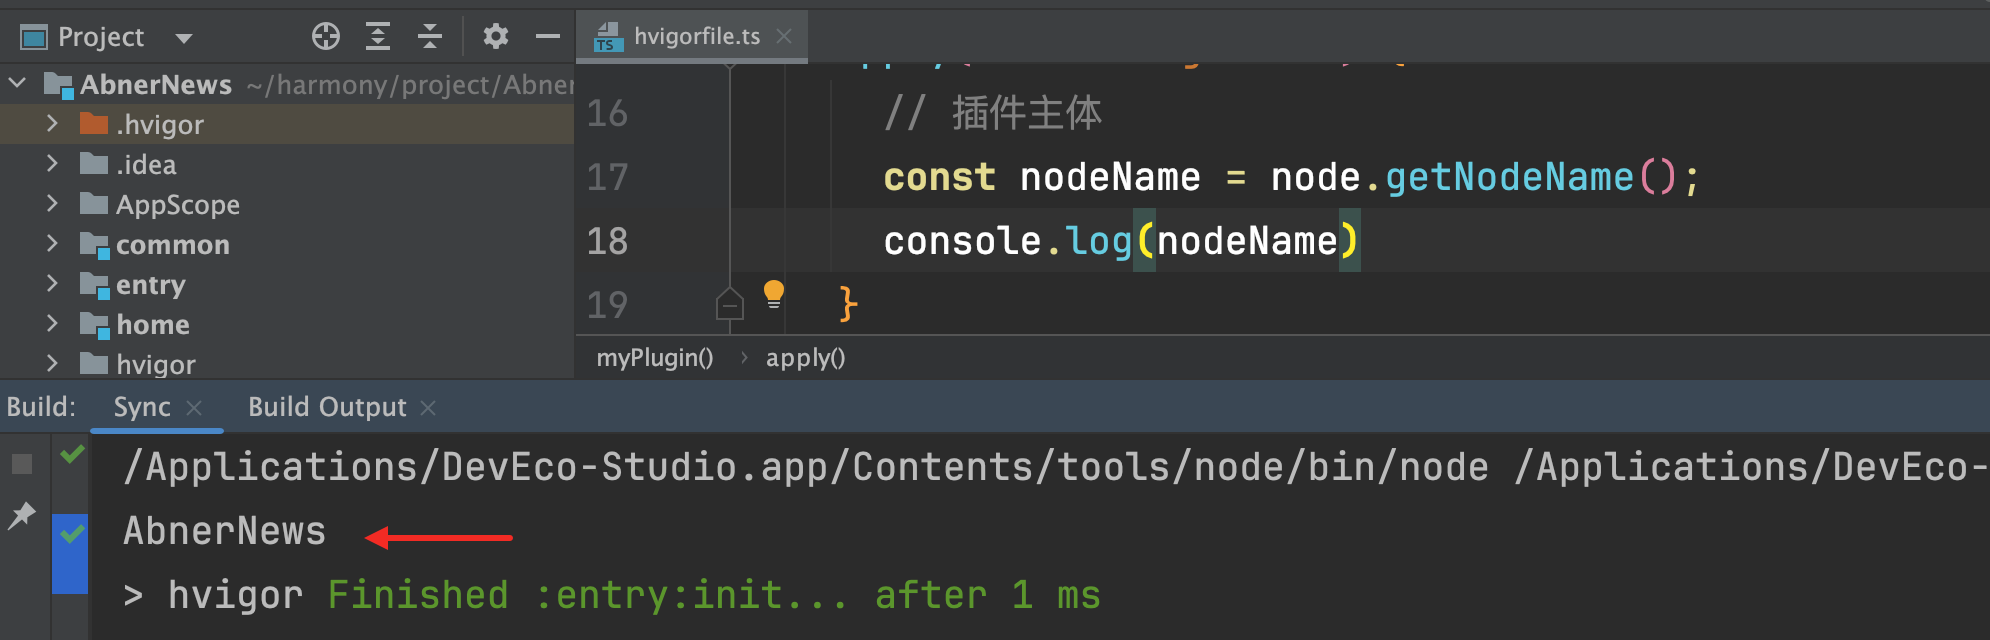Click the myPlugin() breadcrumb
Image resolution: width=1990 pixels, height=640 pixels.
655,358
